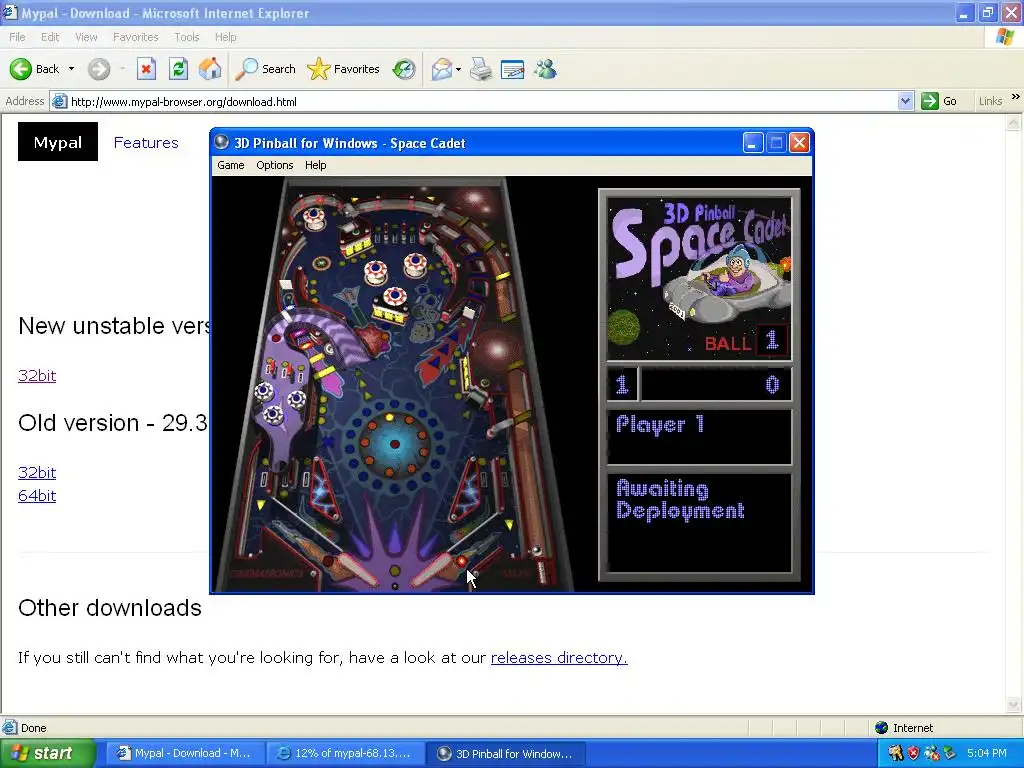Minimize the Internet Explorer window

coord(965,13)
